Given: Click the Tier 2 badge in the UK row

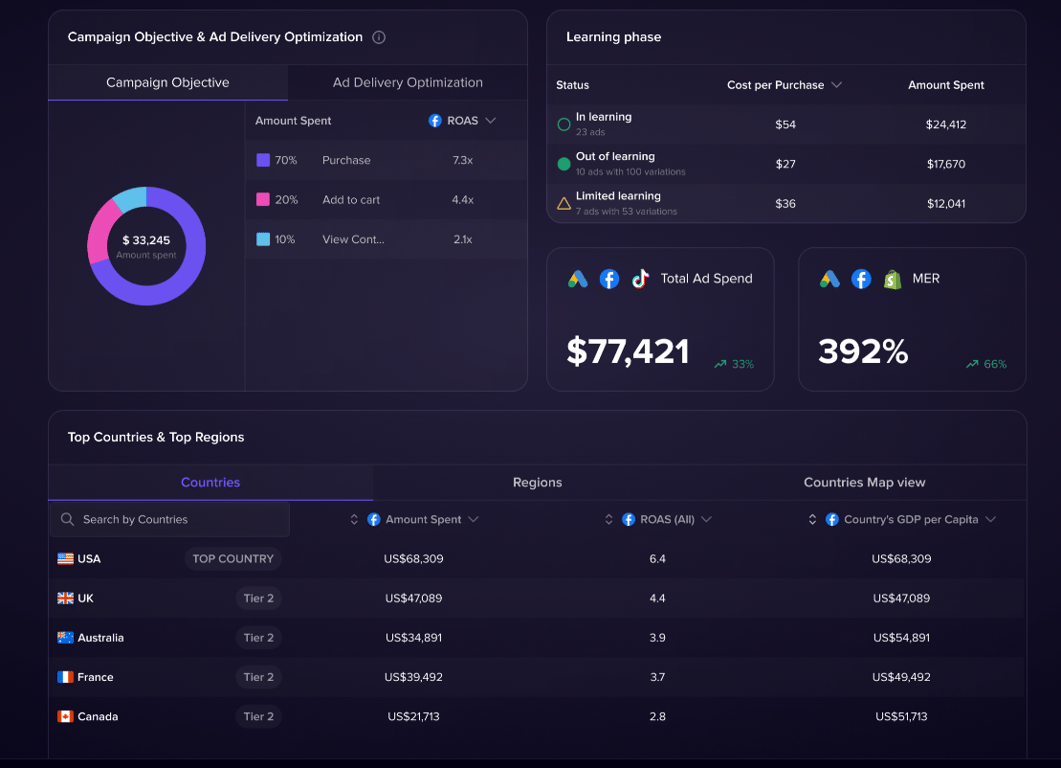Looking at the screenshot, I should [x=258, y=598].
